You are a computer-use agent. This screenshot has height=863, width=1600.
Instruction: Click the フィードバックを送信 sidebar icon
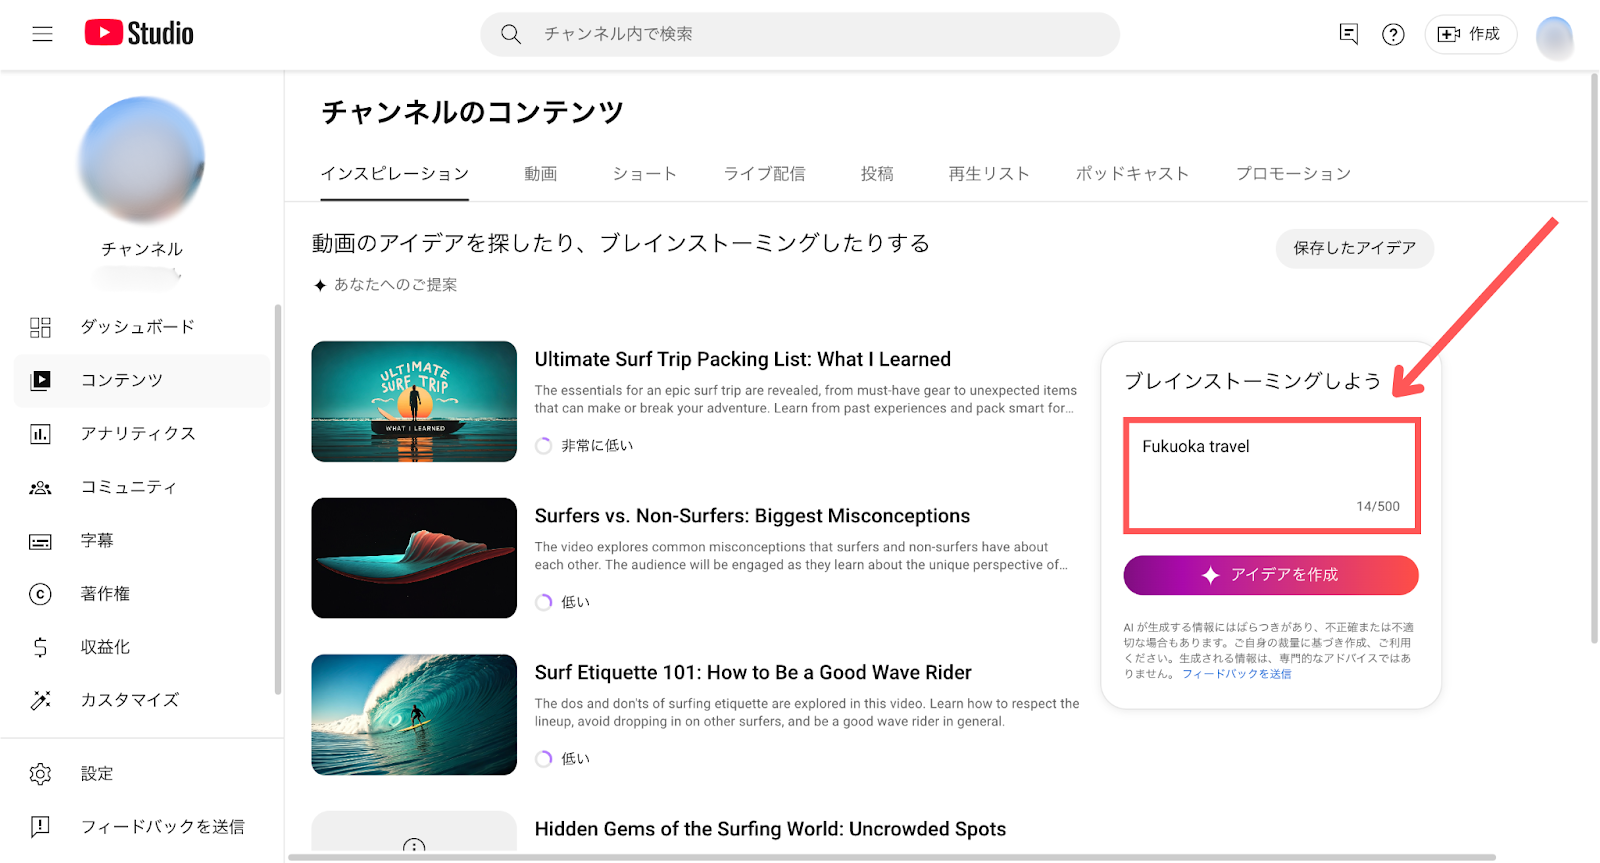[40, 827]
